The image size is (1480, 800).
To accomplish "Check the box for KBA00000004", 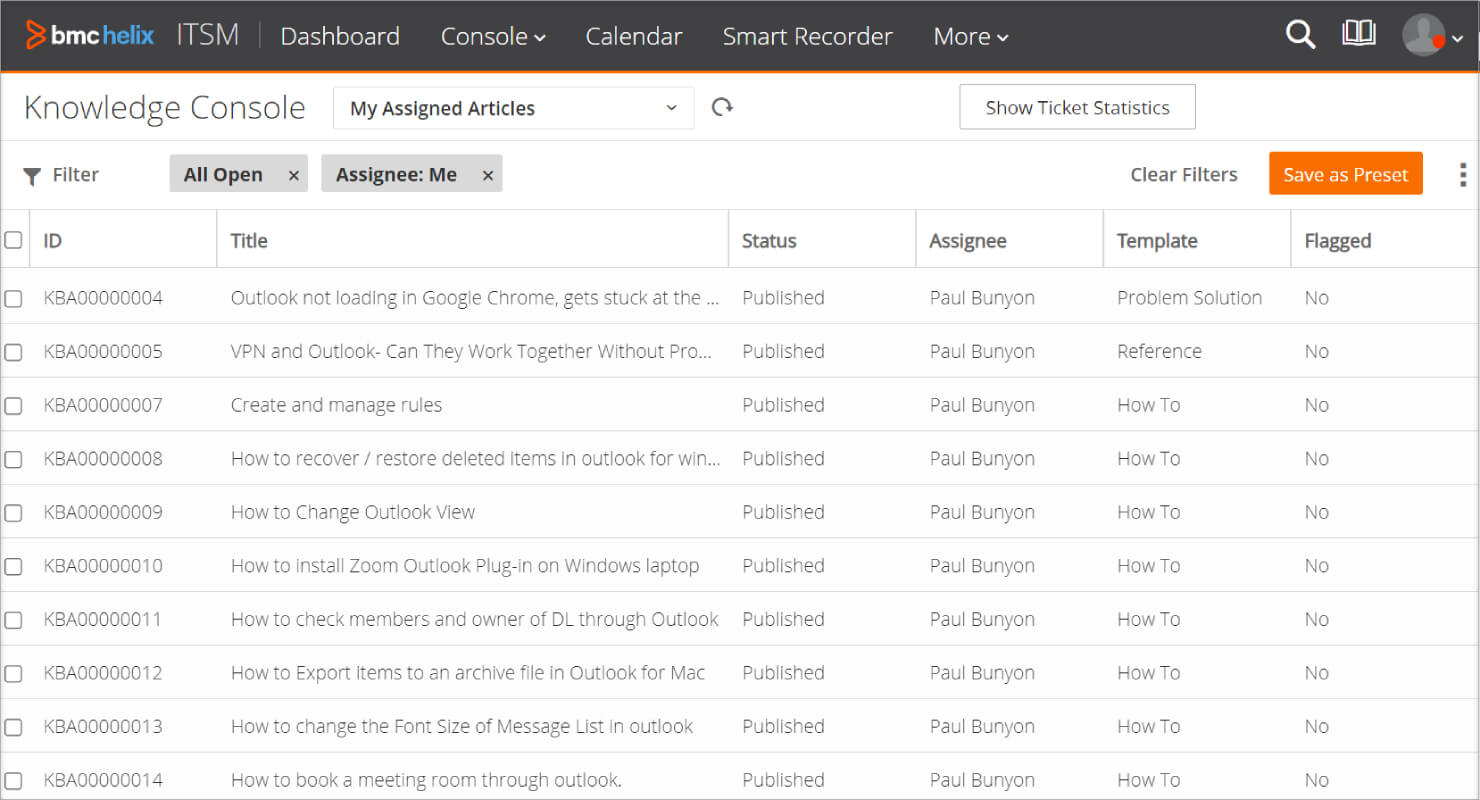I will tap(13, 298).
